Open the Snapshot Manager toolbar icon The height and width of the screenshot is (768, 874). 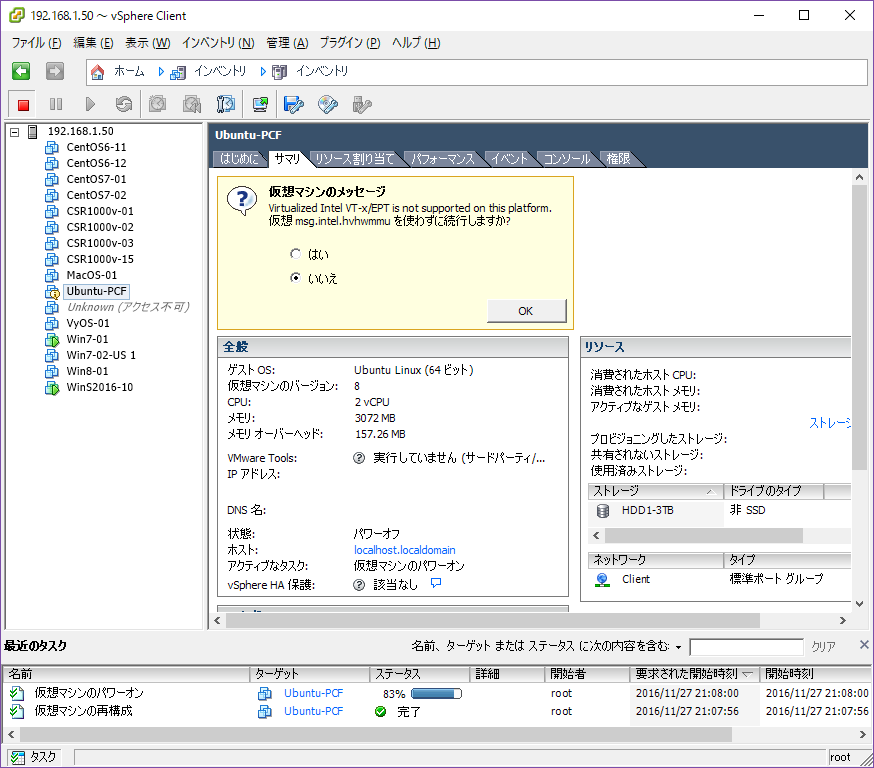pos(226,104)
